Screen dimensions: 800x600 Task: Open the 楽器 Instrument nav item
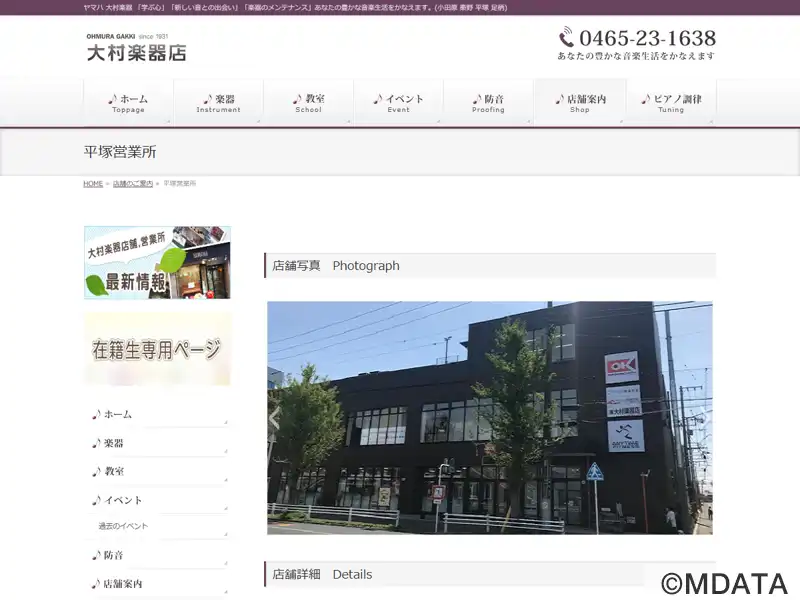click(x=218, y=102)
